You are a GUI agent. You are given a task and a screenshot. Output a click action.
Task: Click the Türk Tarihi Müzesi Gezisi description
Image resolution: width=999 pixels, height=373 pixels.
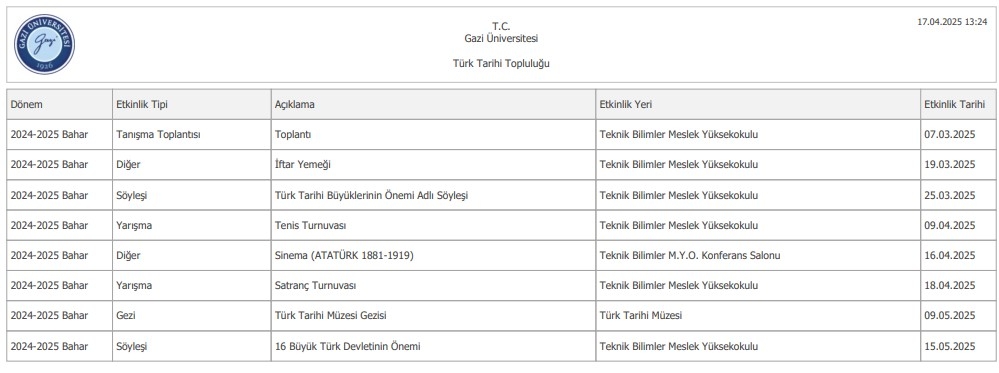click(433, 316)
